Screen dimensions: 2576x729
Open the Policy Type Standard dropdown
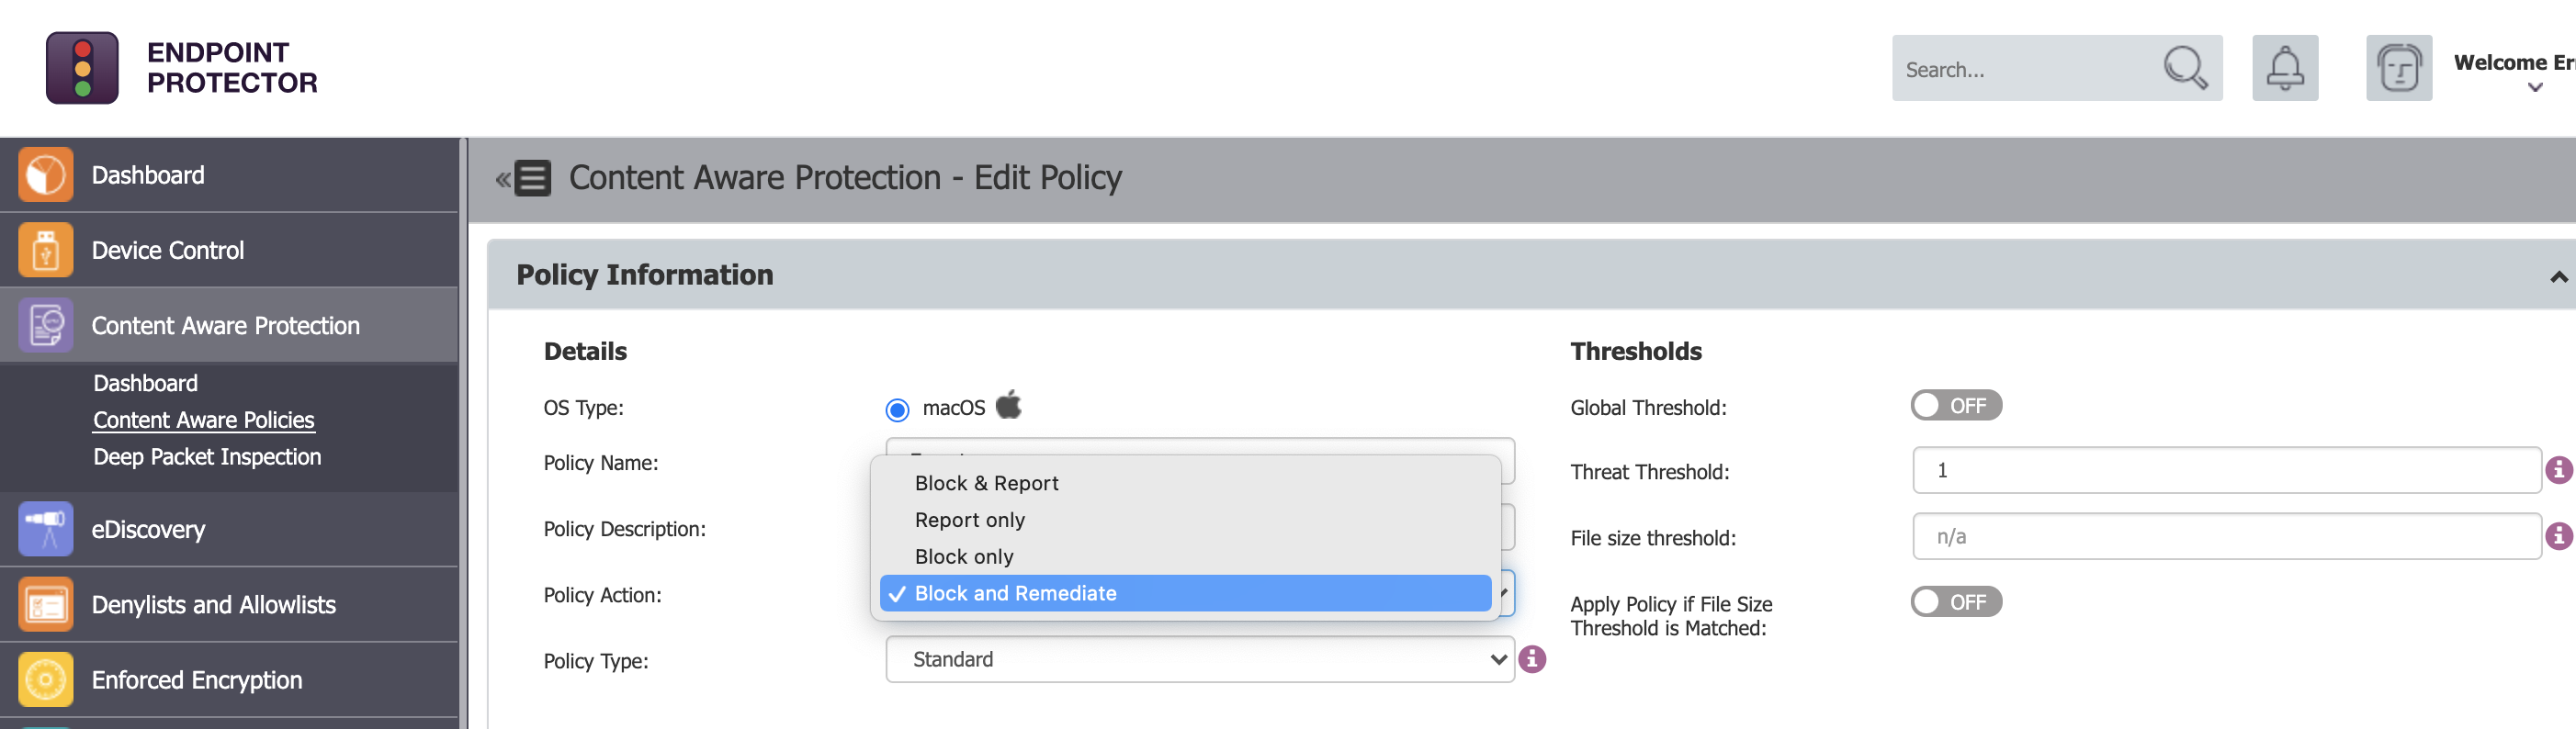pyautogui.click(x=1198, y=659)
